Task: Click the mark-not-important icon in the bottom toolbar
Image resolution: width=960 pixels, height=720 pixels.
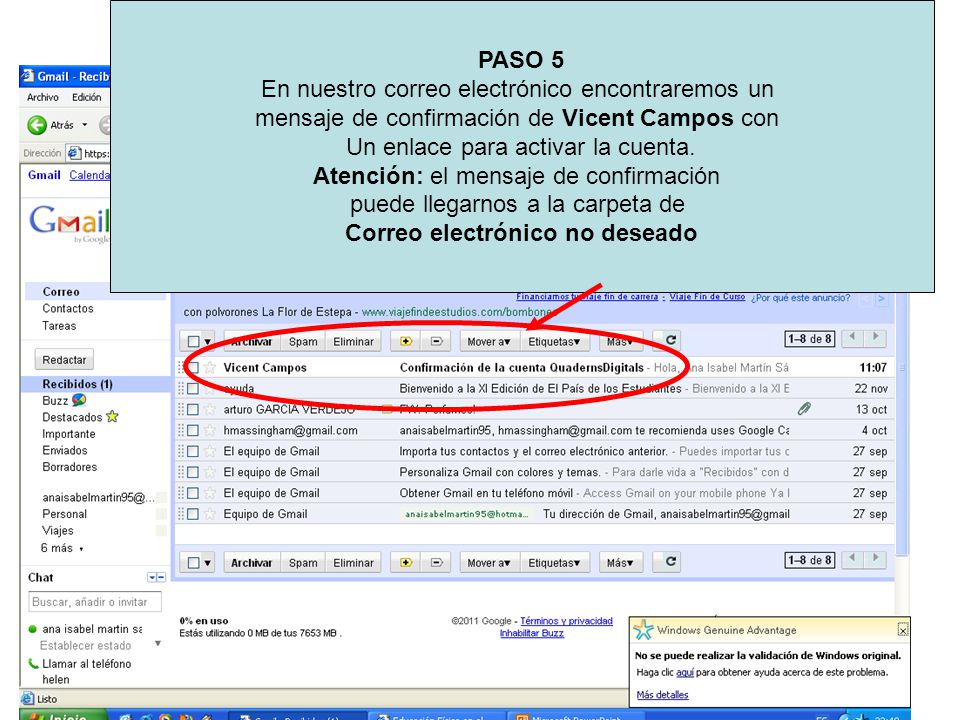Action: click(x=437, y=562)
